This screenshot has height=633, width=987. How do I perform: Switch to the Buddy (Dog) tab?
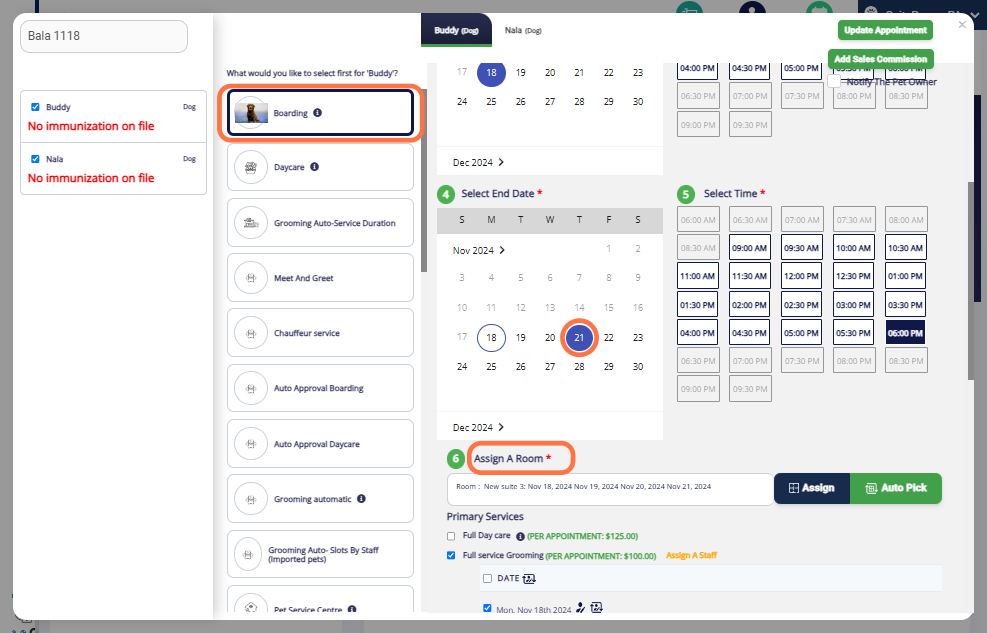[456, 30]
